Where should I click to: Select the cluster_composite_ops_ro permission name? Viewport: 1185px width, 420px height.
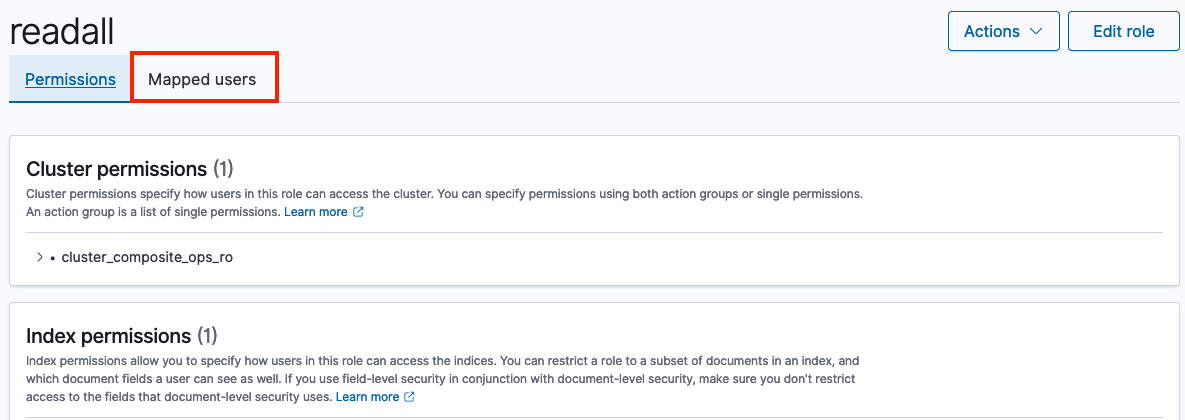[x=147, y=257]
